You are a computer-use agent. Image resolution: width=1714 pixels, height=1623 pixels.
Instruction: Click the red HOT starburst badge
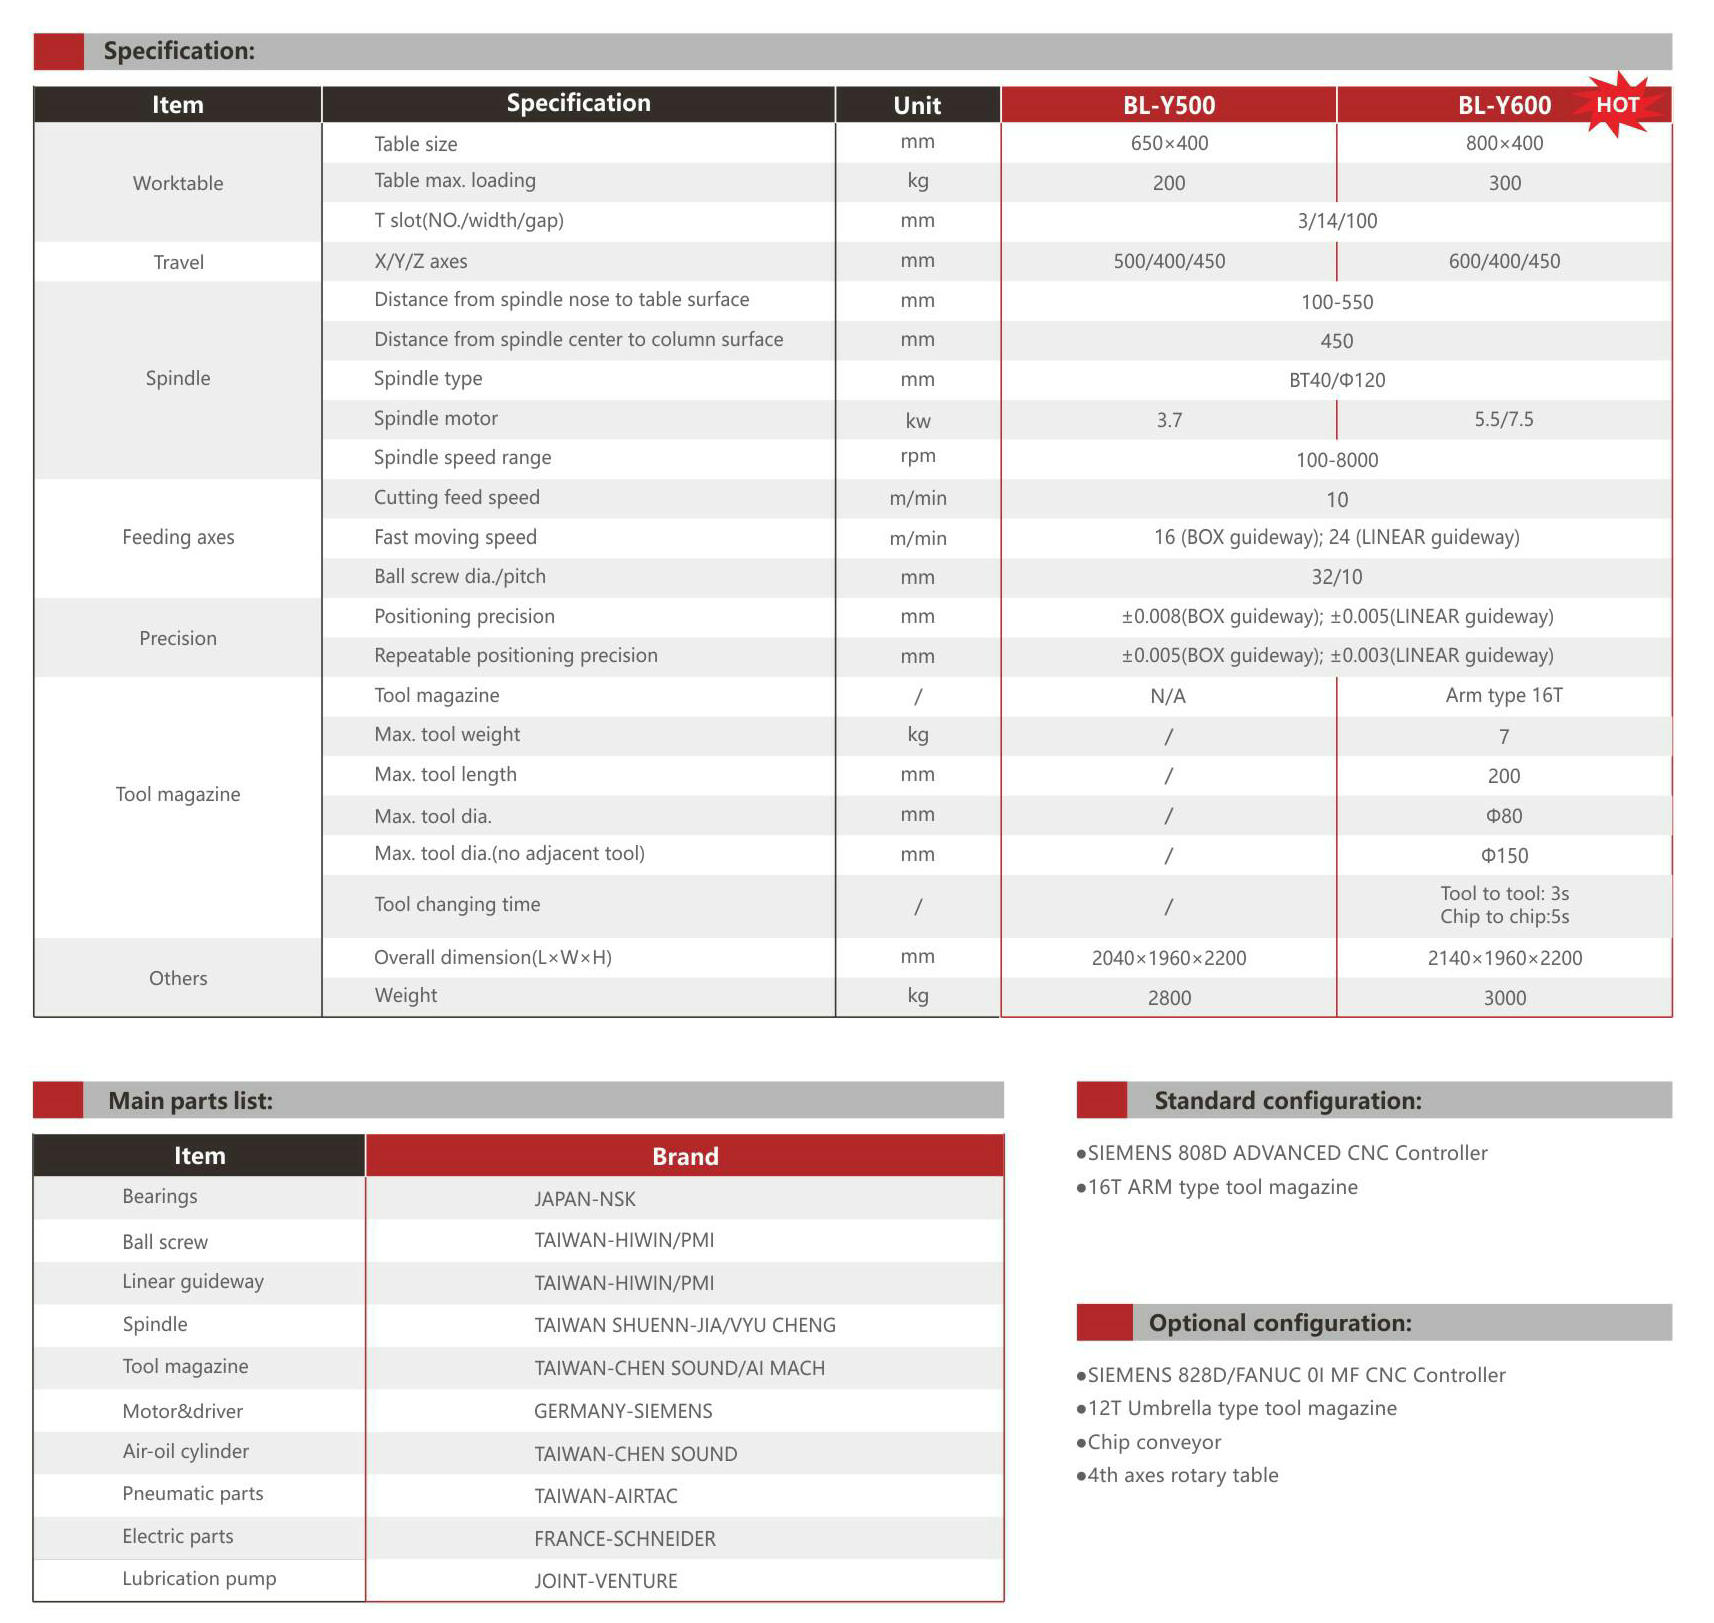point(1616,105)
